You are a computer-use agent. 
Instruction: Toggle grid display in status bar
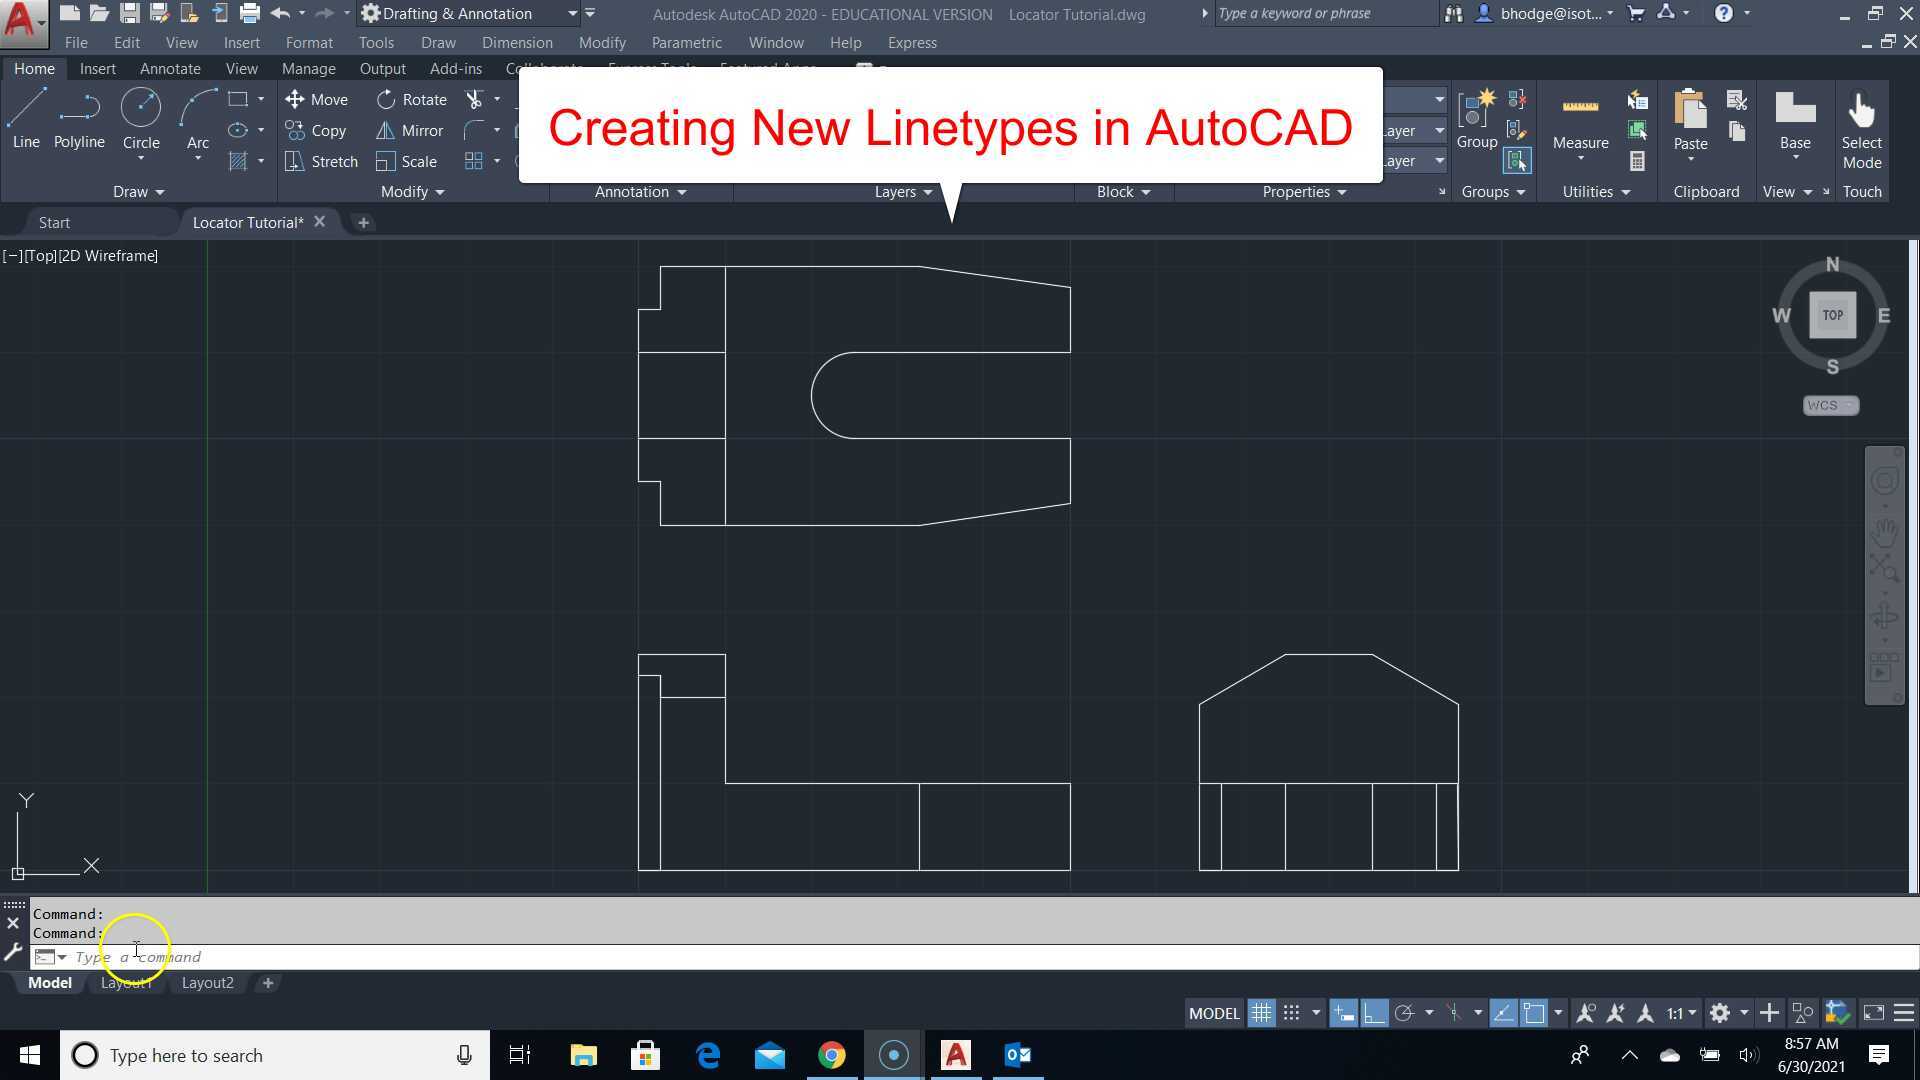pyautogui.click(x=1262, y=1012)
